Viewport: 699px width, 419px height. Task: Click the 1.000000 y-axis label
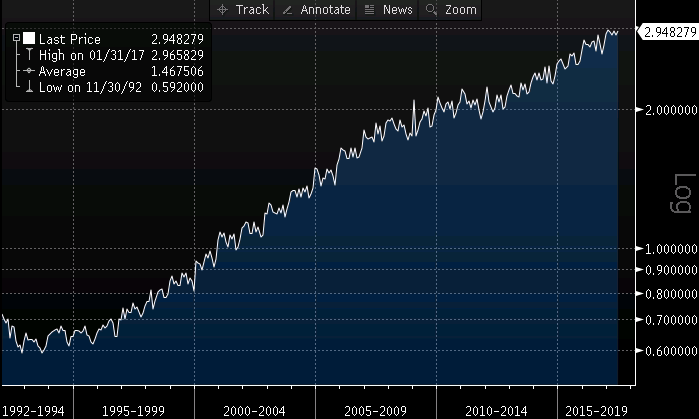671,249
